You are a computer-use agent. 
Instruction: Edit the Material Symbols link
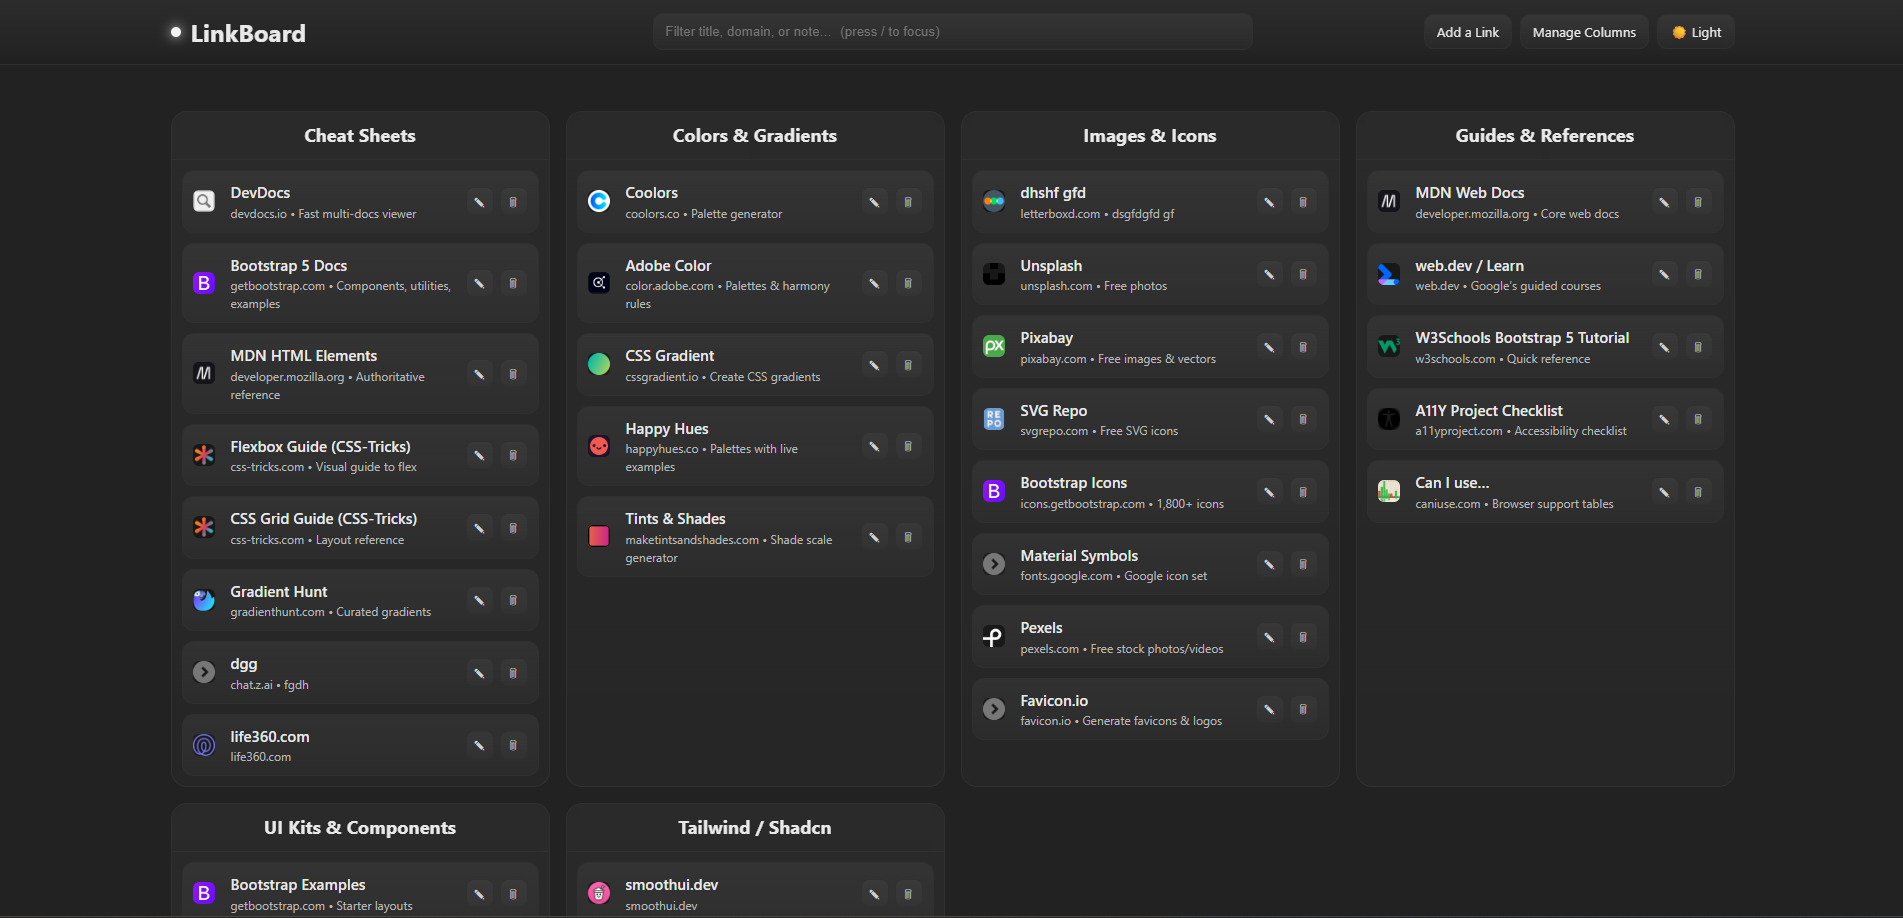(x=1269, y=564)
